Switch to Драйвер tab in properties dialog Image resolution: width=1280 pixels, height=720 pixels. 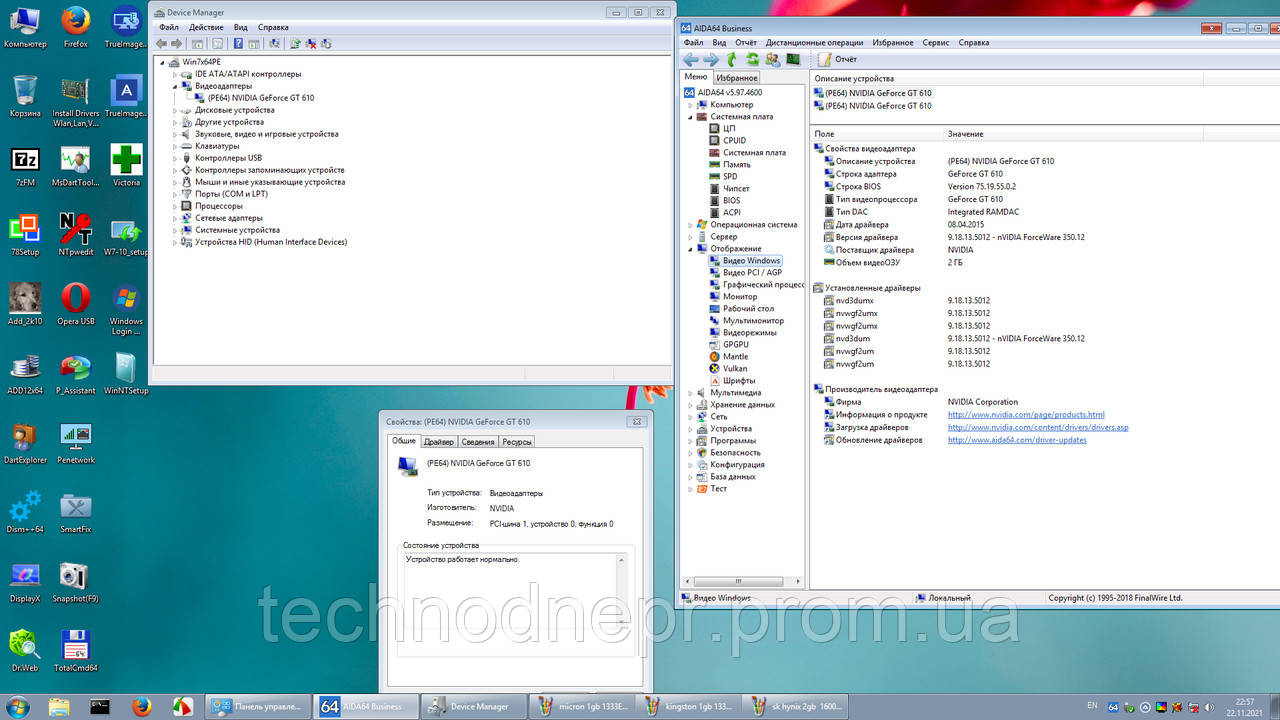[439, 441]
